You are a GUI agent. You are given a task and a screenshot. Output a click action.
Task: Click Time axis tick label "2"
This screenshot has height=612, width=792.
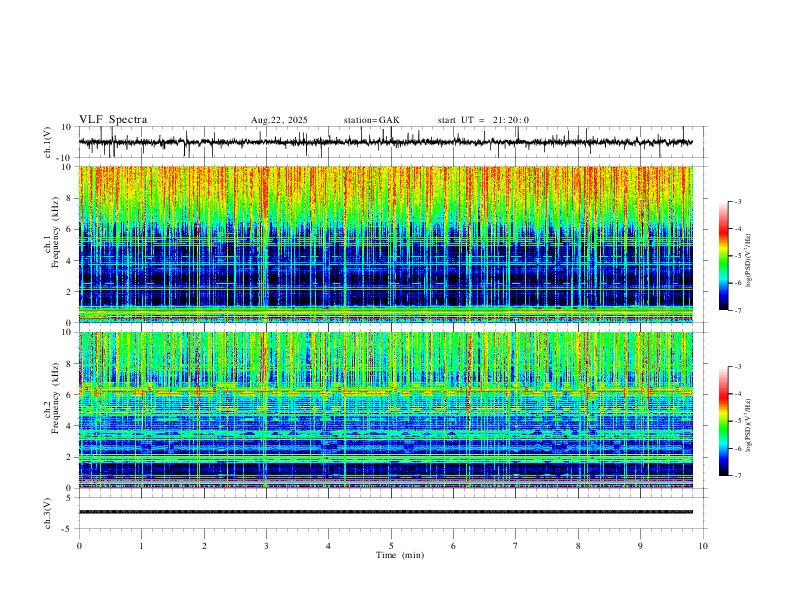(x=204, y=546)
